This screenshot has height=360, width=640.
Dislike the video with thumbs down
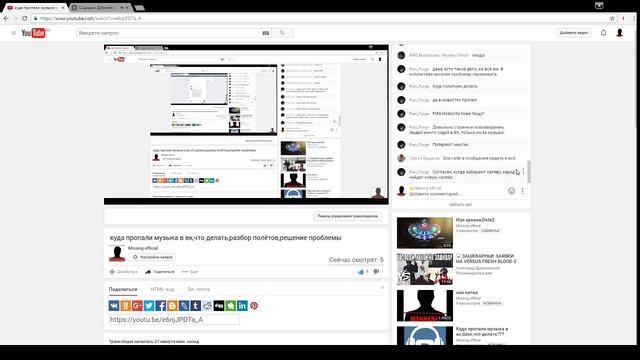376,271
